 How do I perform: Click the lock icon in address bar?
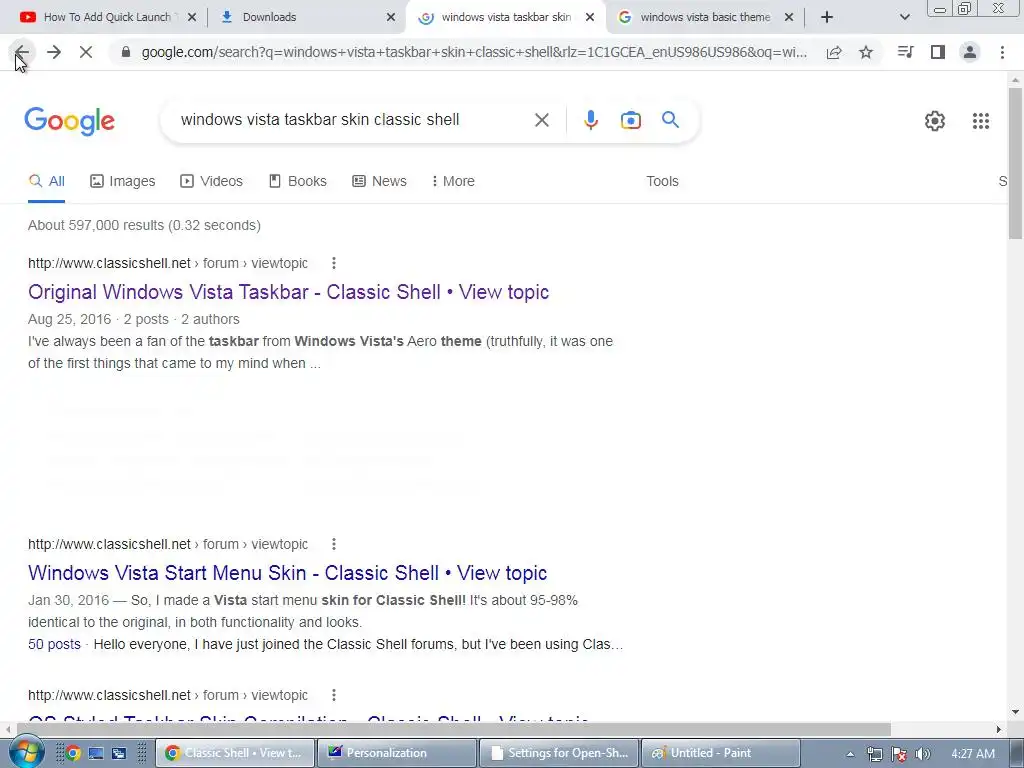click(126, 52)
